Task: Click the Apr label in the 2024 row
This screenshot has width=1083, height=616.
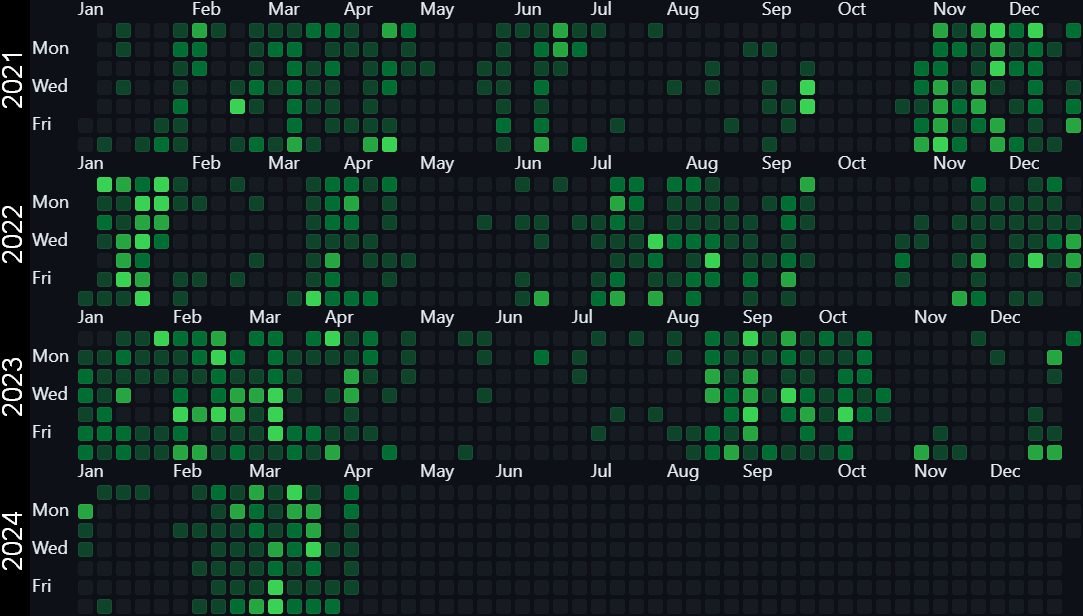Action: pos(358,470)
